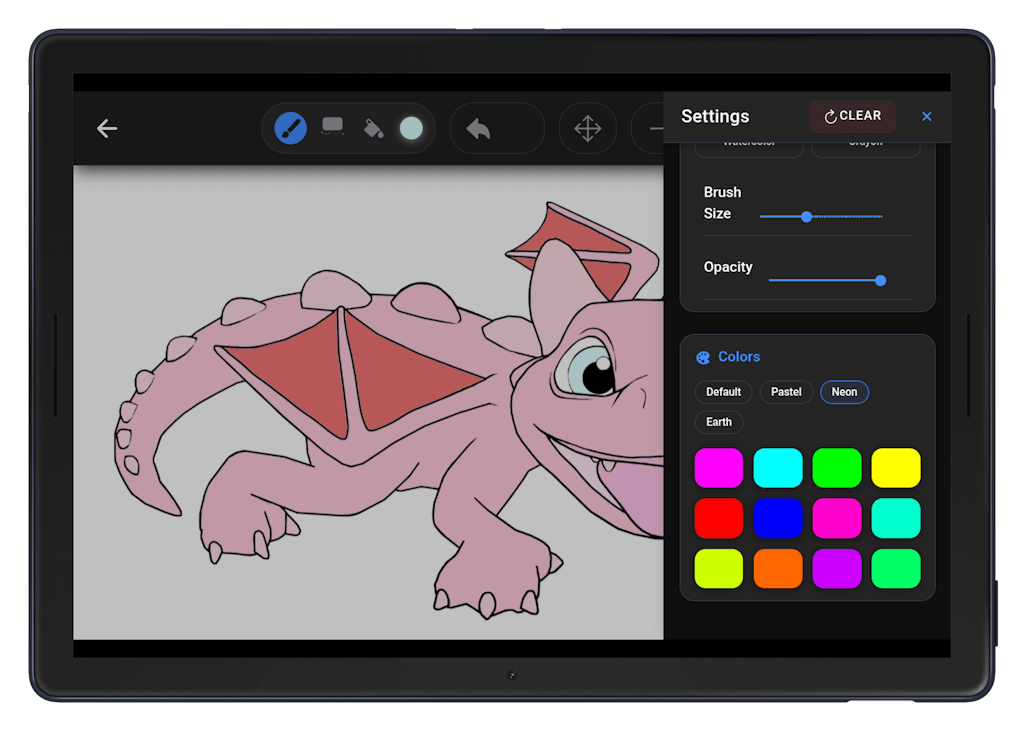
Task: Click the dragon's eye on canvas
Action: pos(586,369)
